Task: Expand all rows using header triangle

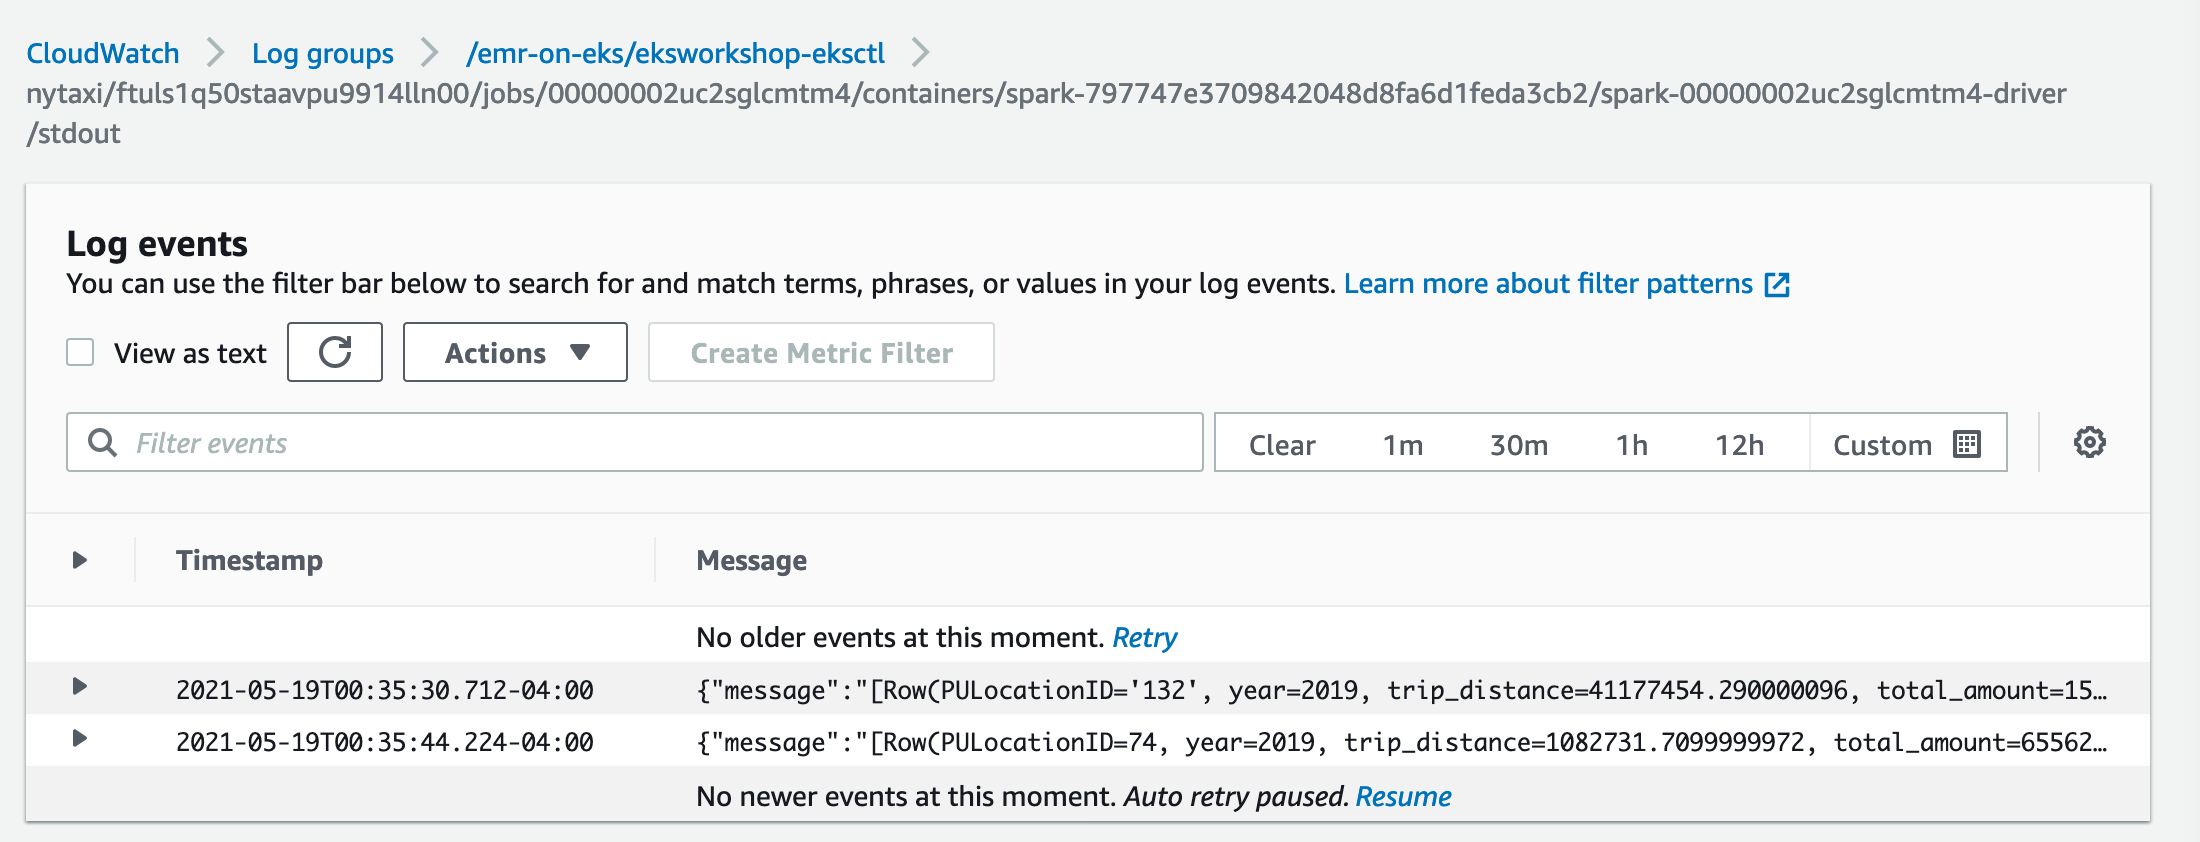Action: click(x=80, y=560)
